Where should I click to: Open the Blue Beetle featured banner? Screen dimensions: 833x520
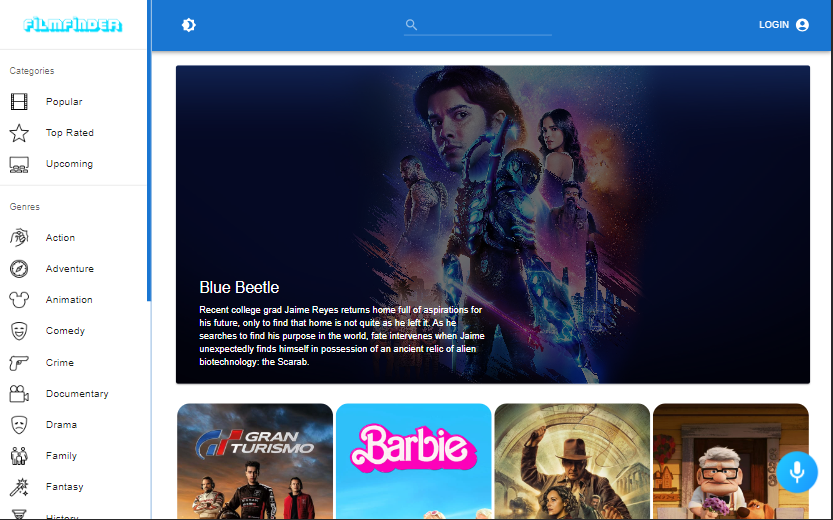point(492,224)
